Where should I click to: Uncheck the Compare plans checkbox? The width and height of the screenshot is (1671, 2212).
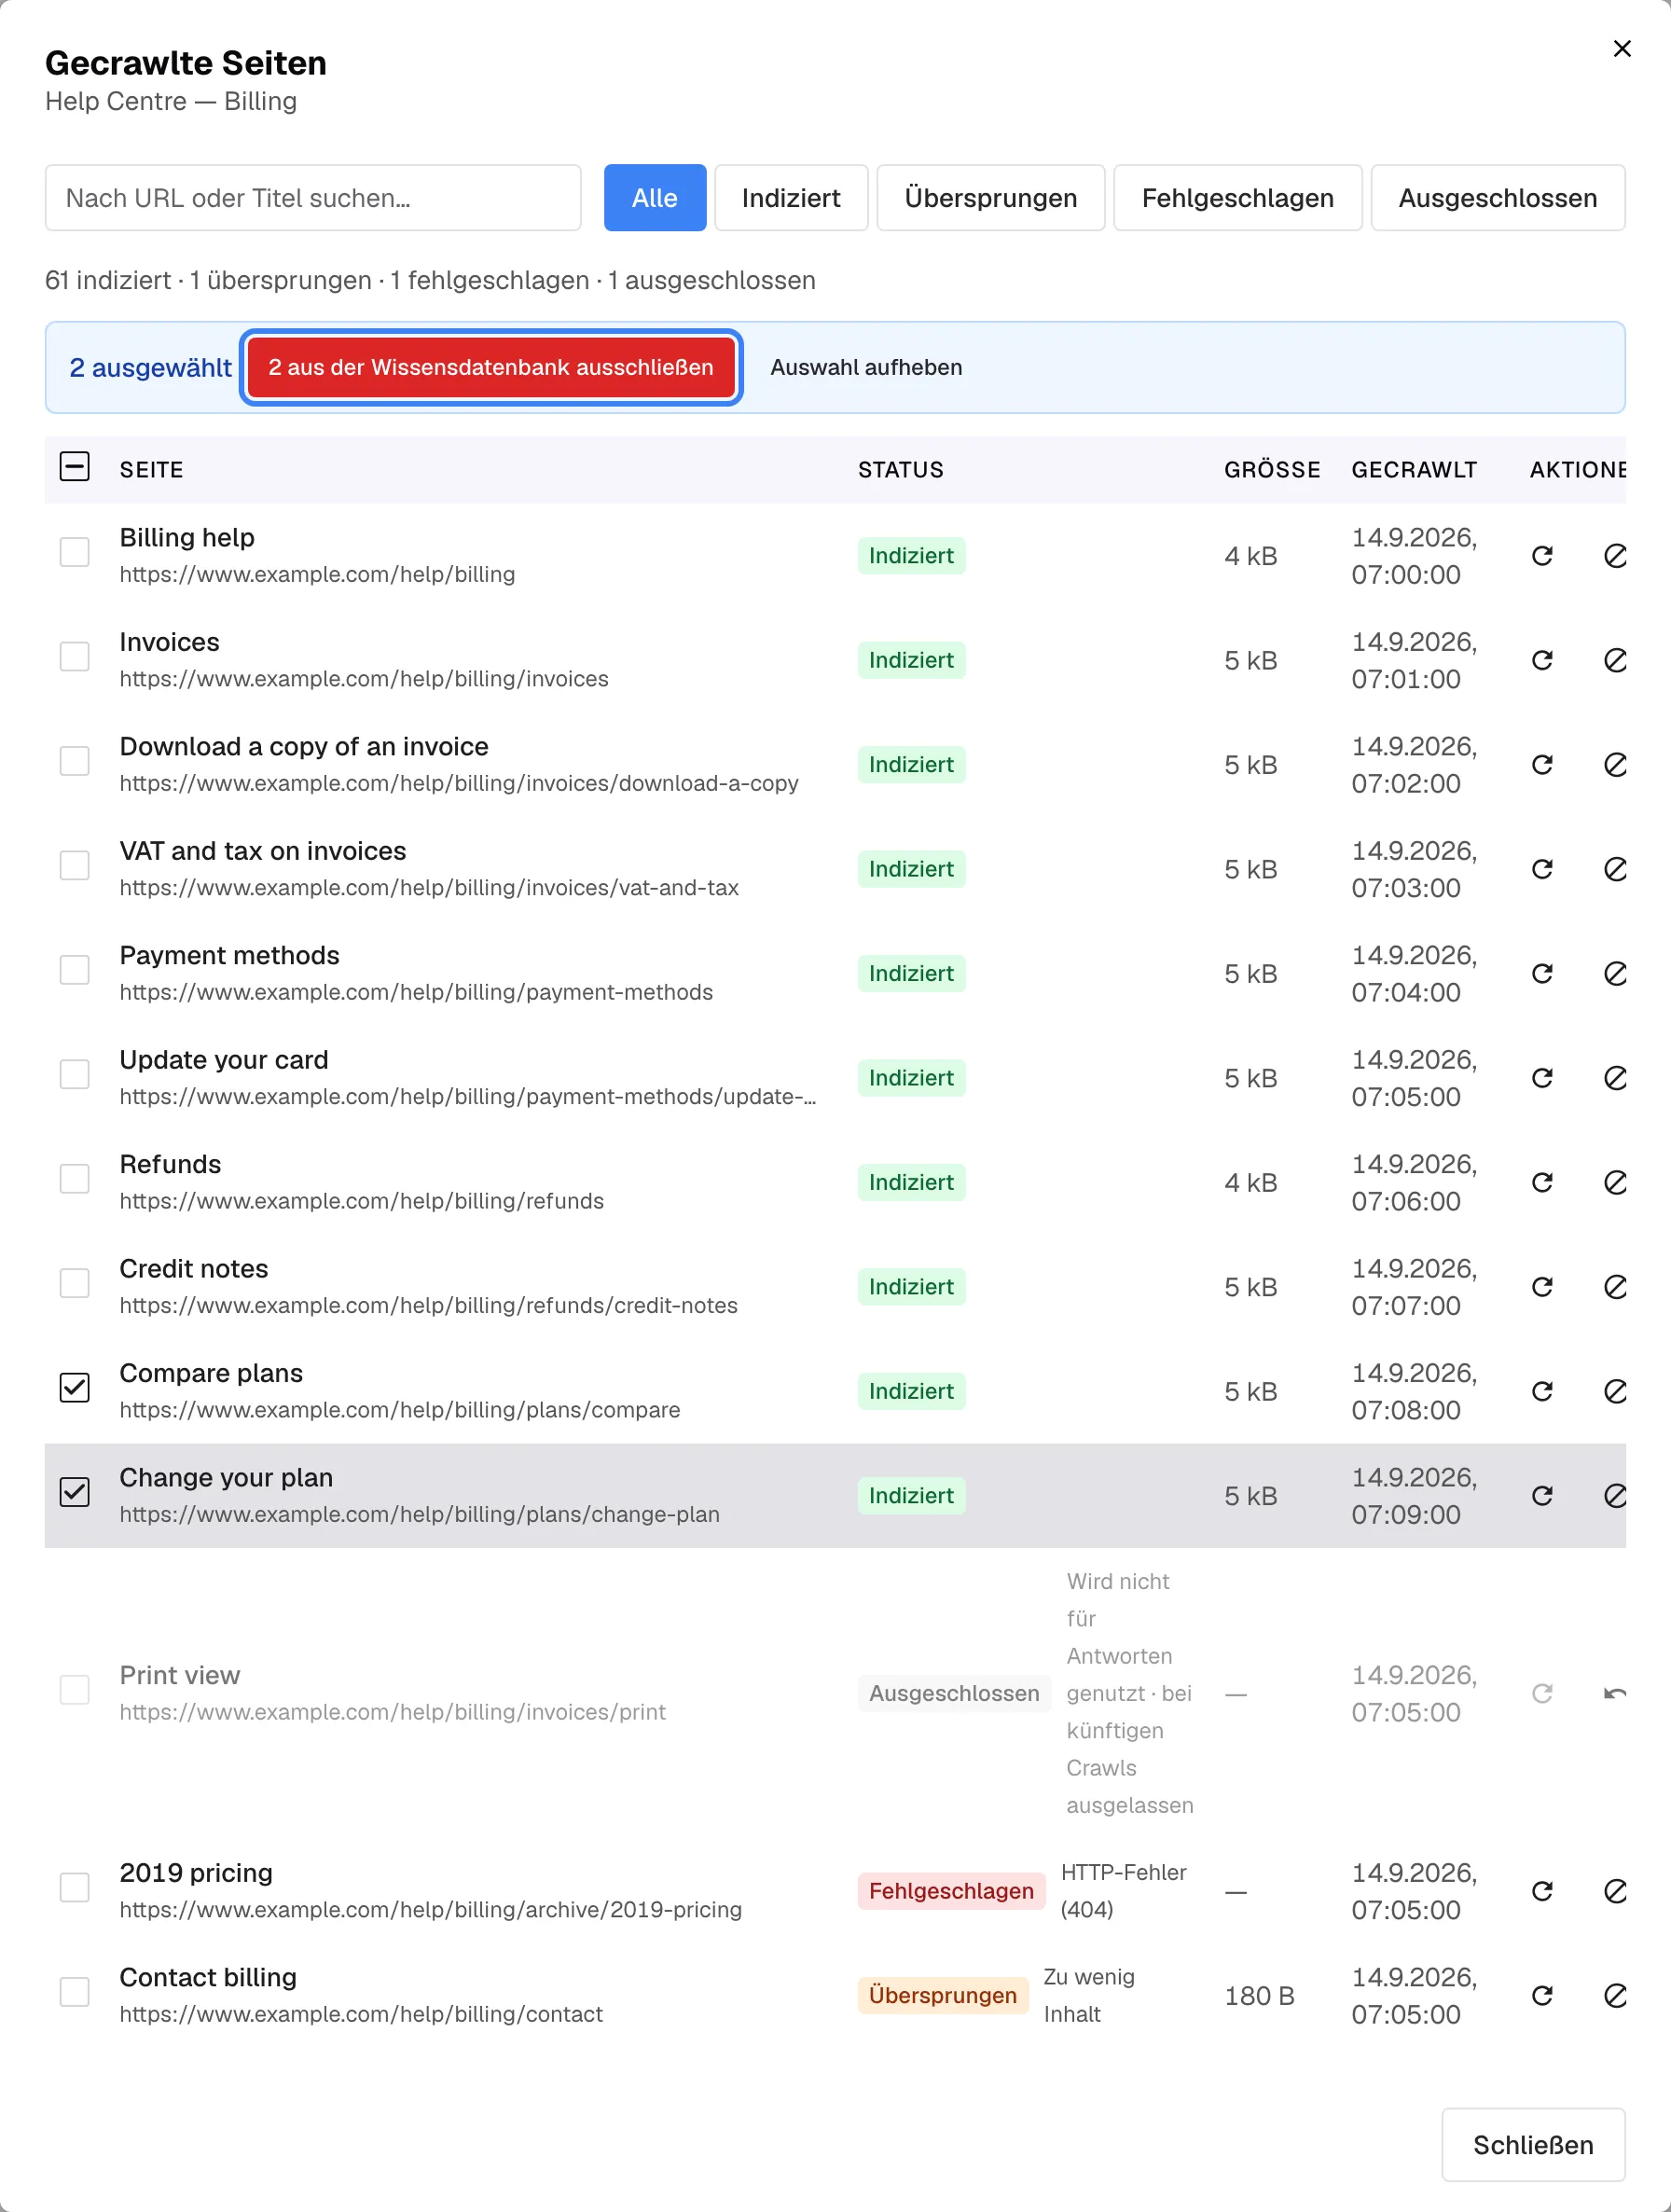tap(75, 1388)
